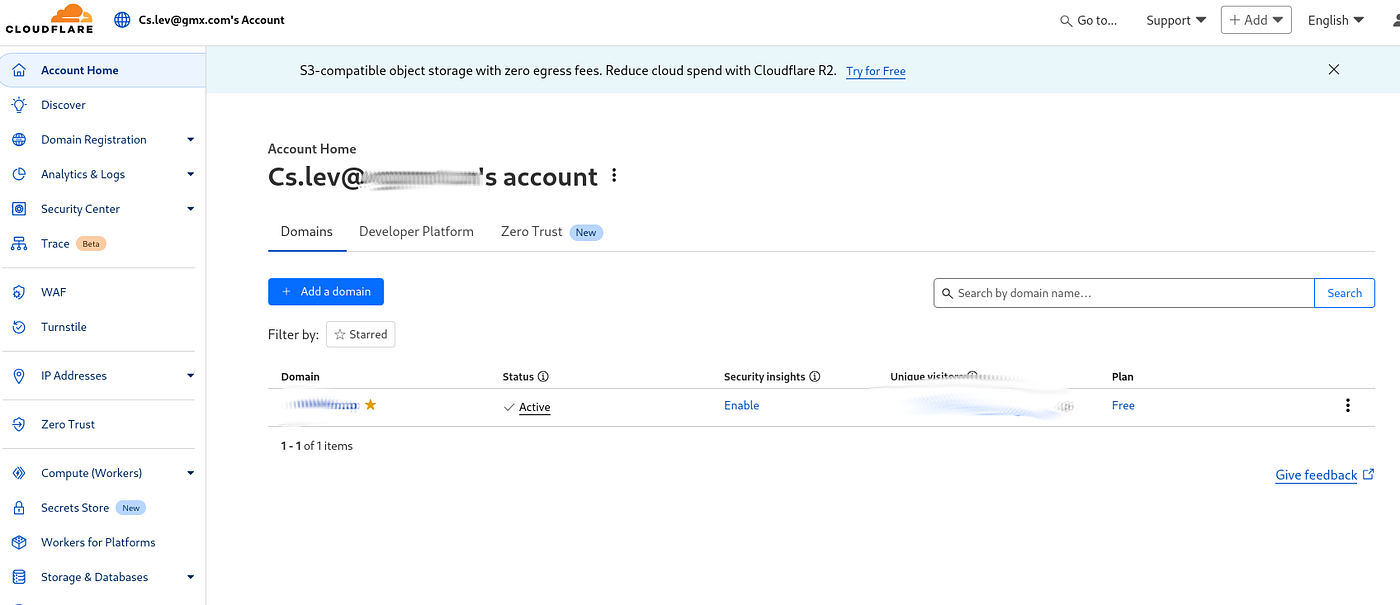Click the Go to... quick search
1400x605 pixels.
[1089, 20]
